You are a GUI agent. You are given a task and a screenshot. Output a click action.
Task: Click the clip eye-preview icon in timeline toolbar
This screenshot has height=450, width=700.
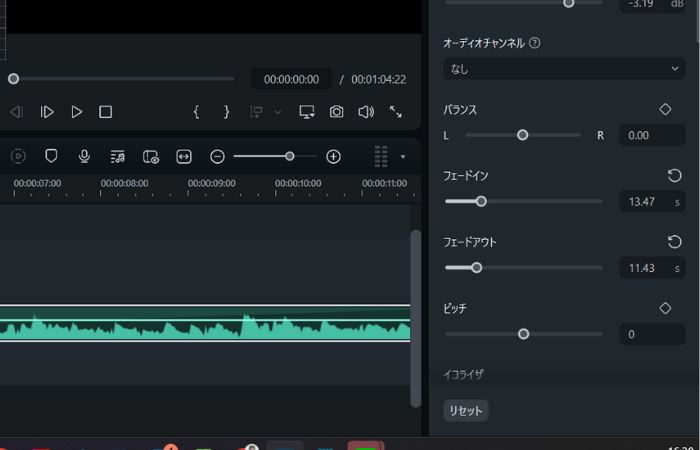[x=151, y=157]
